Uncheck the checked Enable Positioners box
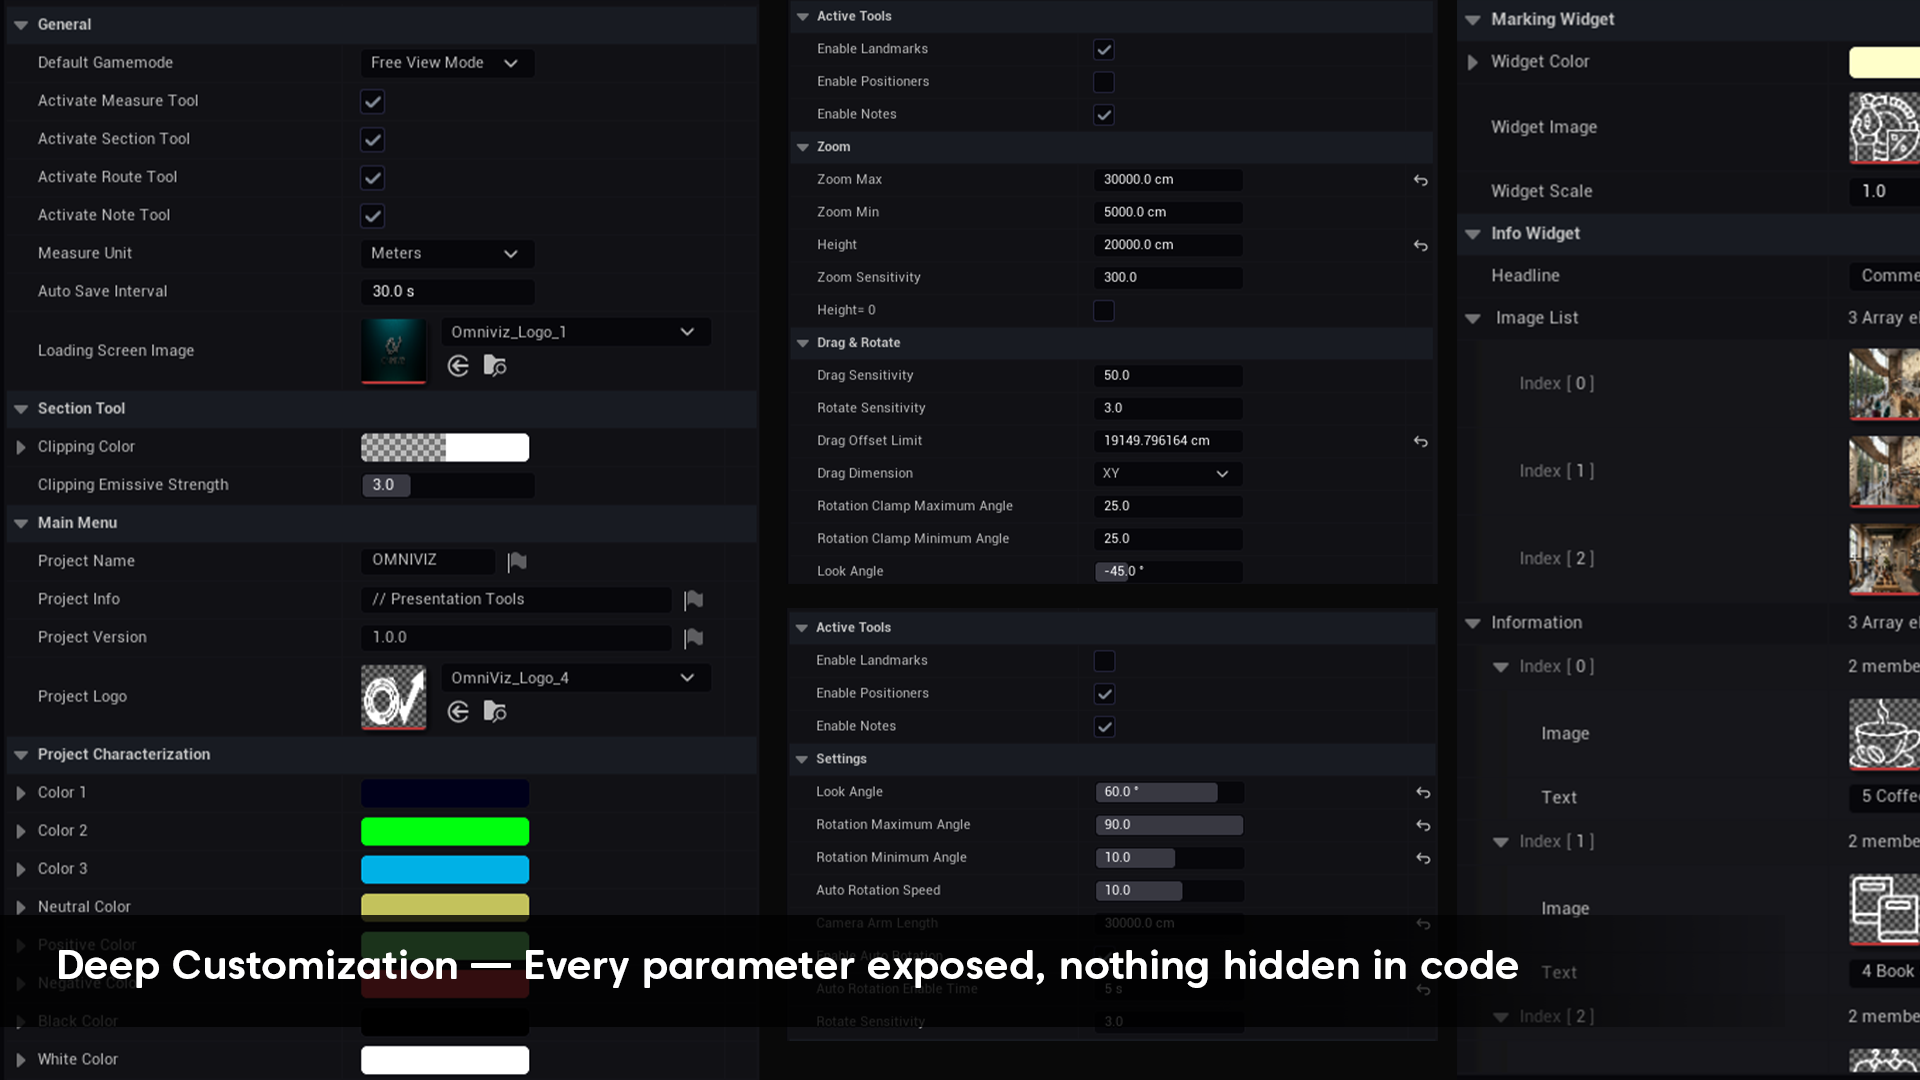This screenshot has width=1920, height=1080. pyautogui.click(x=1104, y=694)
